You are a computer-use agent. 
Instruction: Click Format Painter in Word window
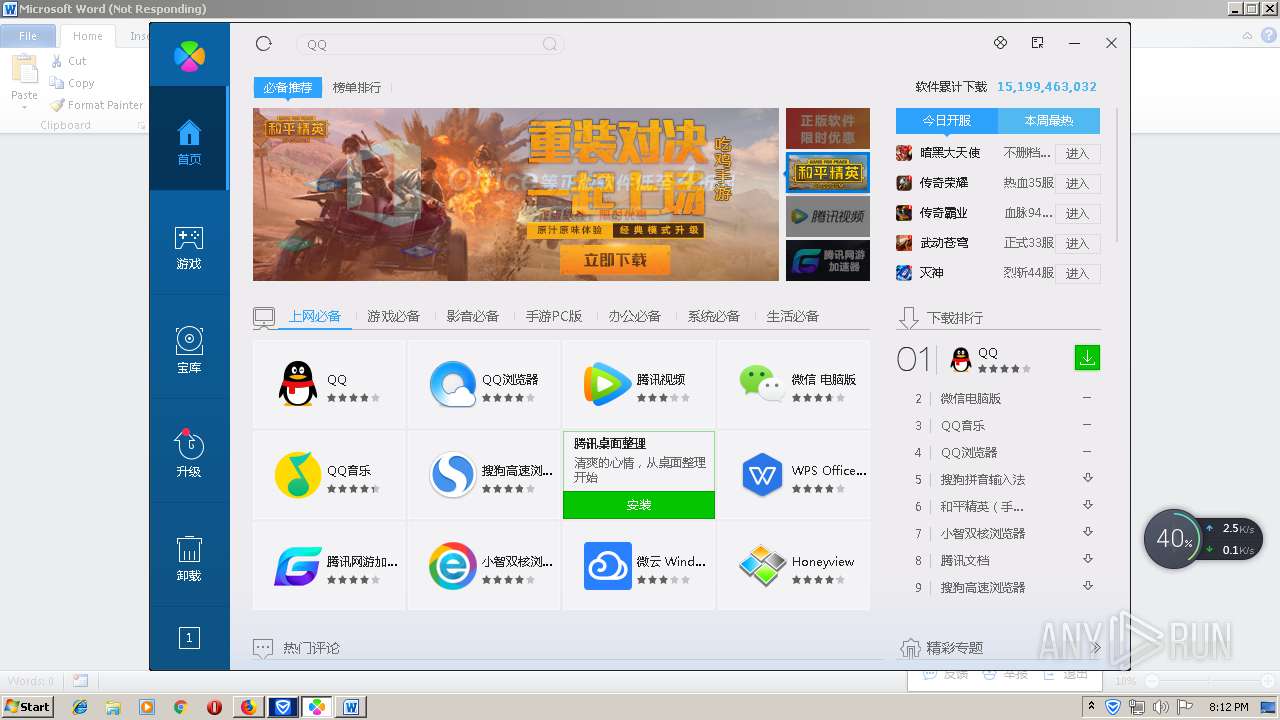click(96, 105)
